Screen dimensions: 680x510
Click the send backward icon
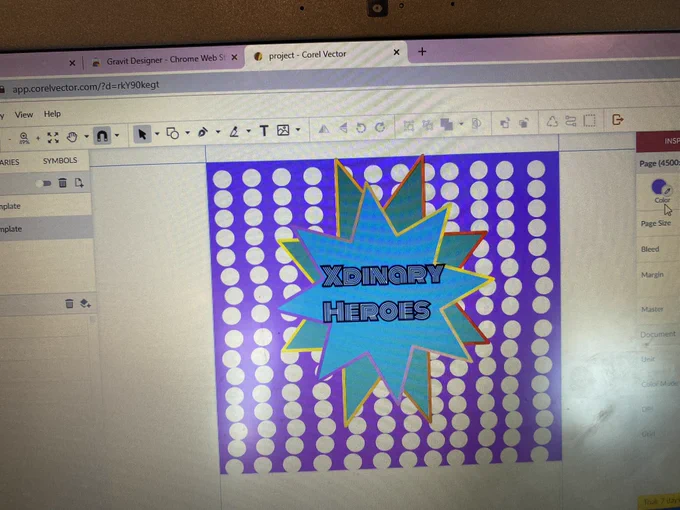tap(524, 122)
